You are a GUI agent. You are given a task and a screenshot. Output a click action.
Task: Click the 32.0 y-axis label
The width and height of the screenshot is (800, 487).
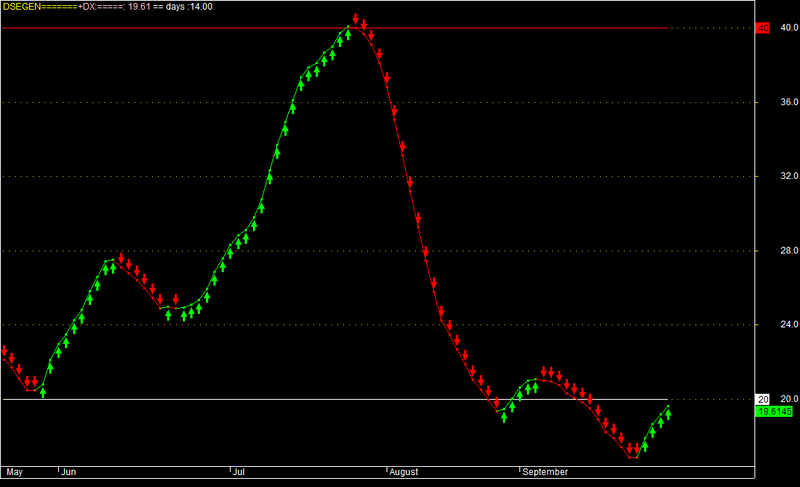(789, 176)
